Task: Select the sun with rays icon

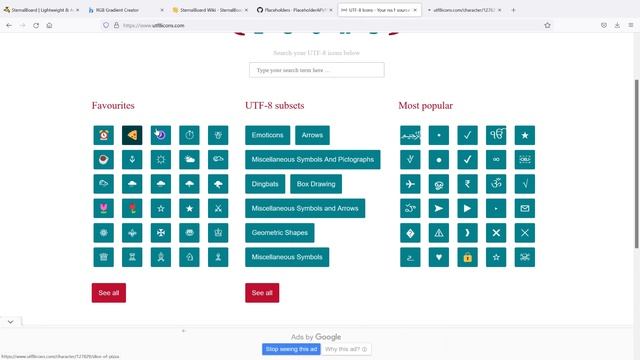Action: pyautogui.click(x=161, y=160)
